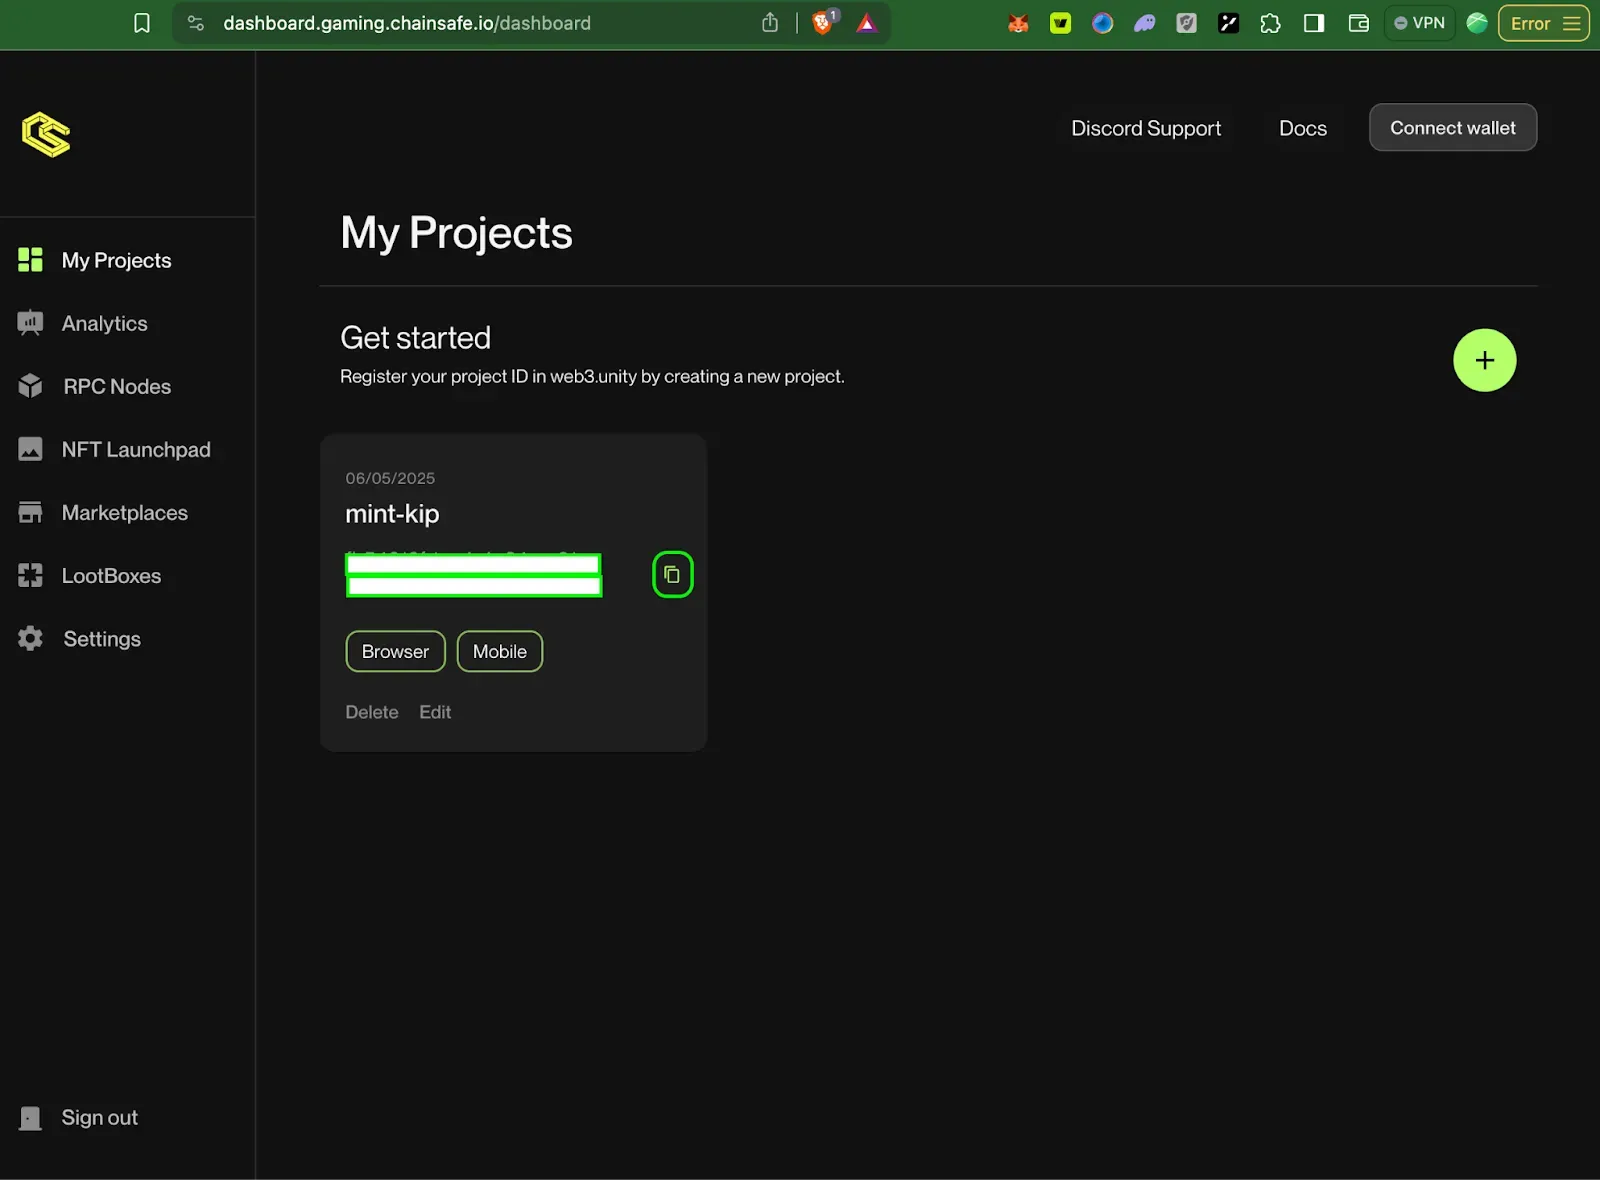Open site settings icon beside URL

[x=196, y=23]
